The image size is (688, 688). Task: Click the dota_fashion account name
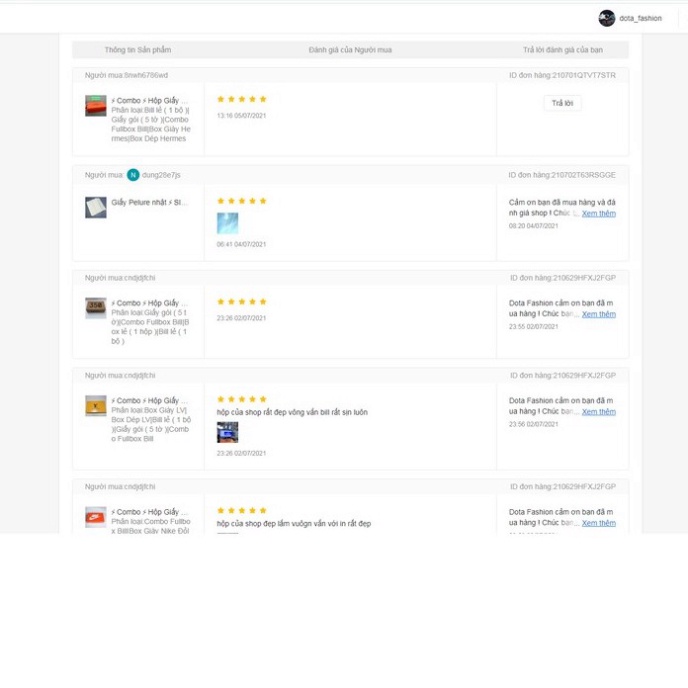click(640, 18)
